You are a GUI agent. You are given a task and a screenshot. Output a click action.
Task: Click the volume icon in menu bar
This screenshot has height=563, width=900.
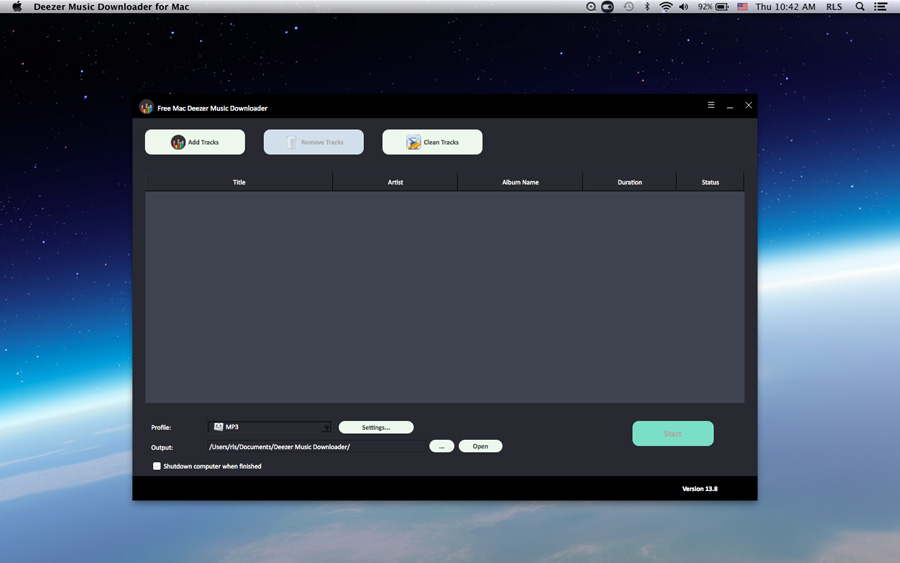click(684, 7)
